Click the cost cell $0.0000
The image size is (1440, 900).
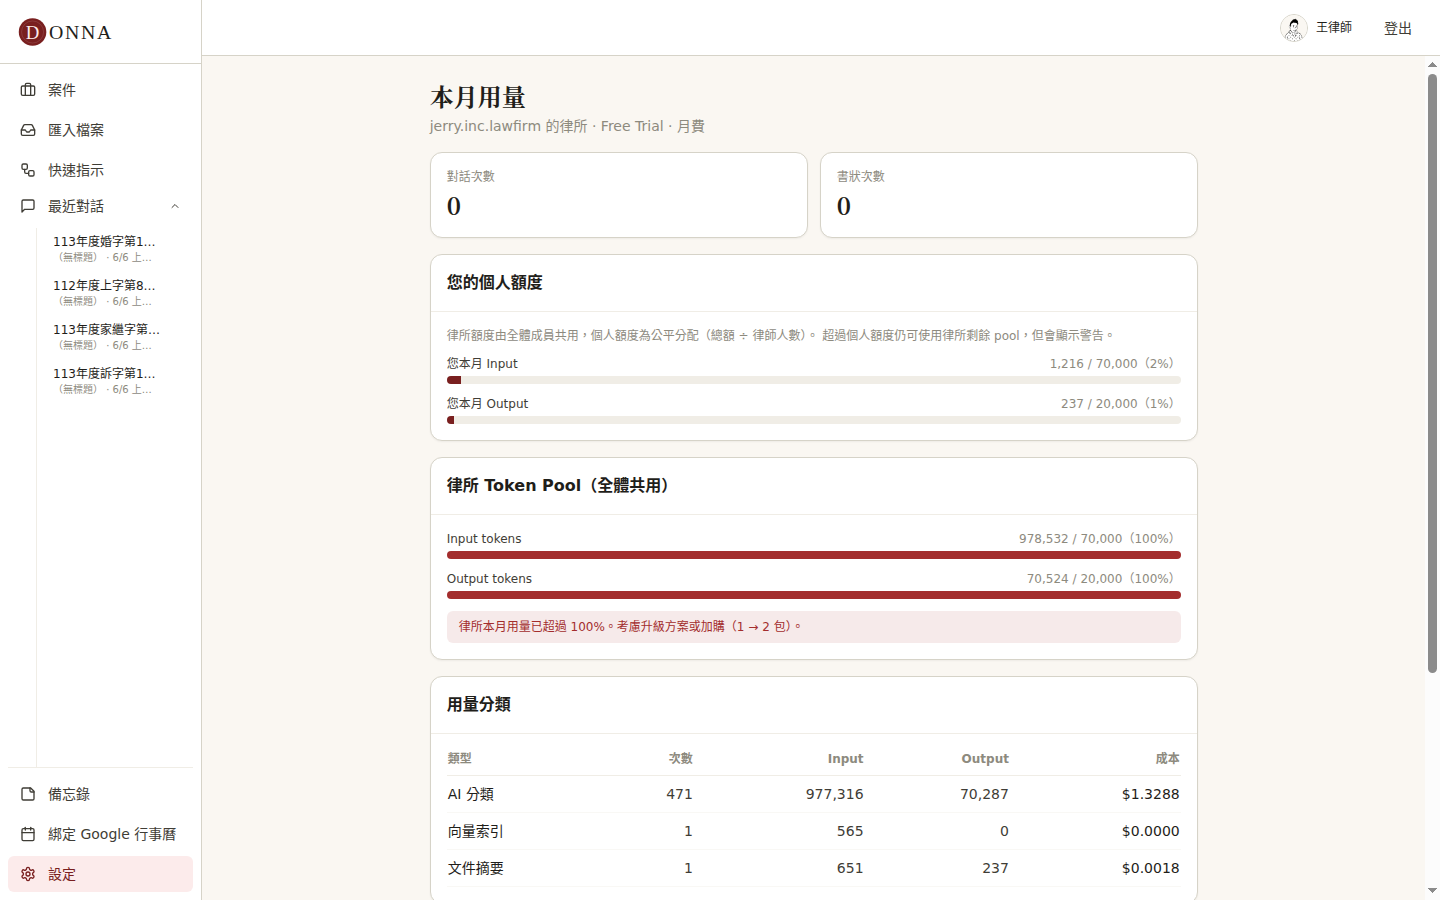pos(1151,831)
